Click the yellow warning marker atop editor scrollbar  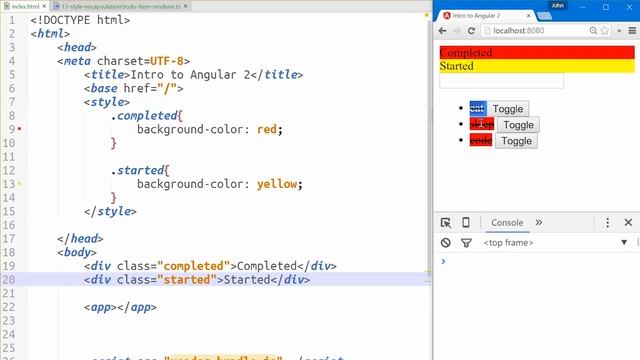pyautogui.click(x=427, y=15)
